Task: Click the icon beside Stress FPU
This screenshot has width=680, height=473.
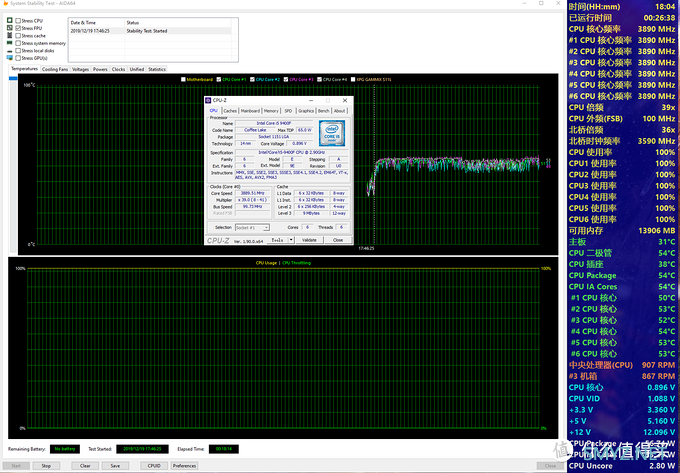Action: point(11,28)
